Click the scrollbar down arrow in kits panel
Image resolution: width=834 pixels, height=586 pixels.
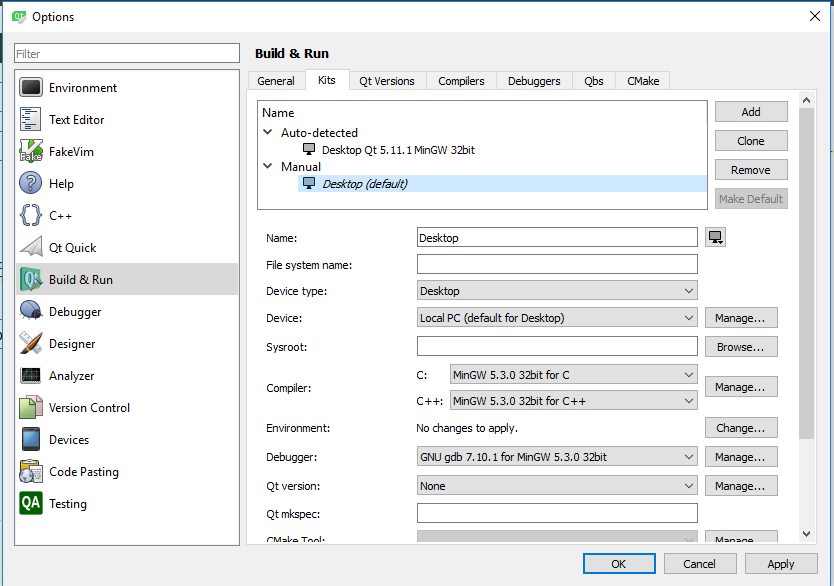806,534
